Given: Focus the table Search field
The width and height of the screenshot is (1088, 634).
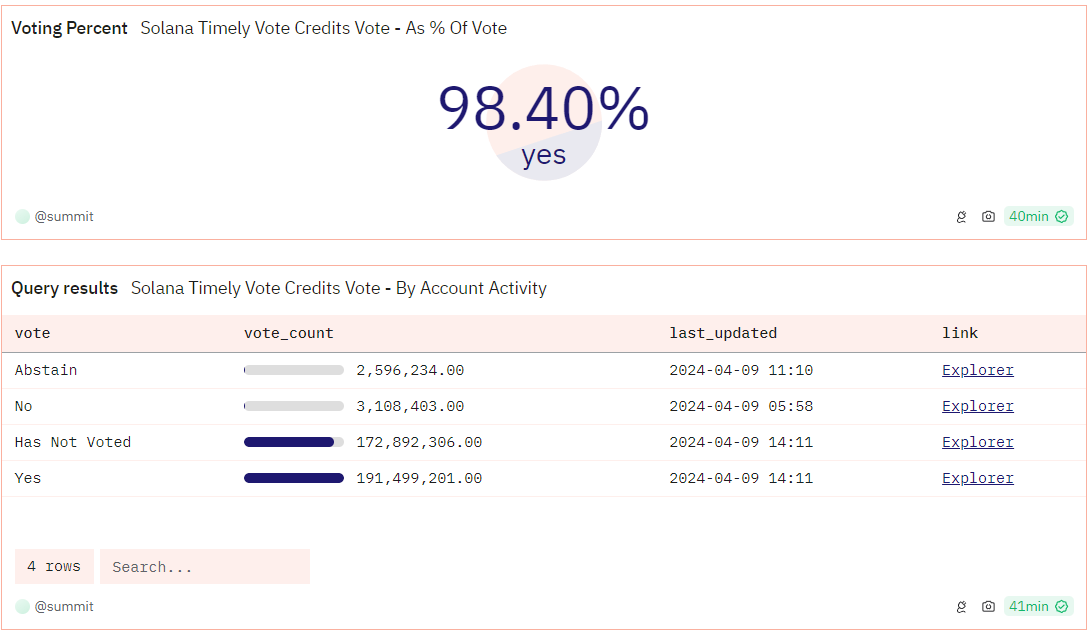Looking at the screenshot, I should pyautogui.click(x=205, y=567).
